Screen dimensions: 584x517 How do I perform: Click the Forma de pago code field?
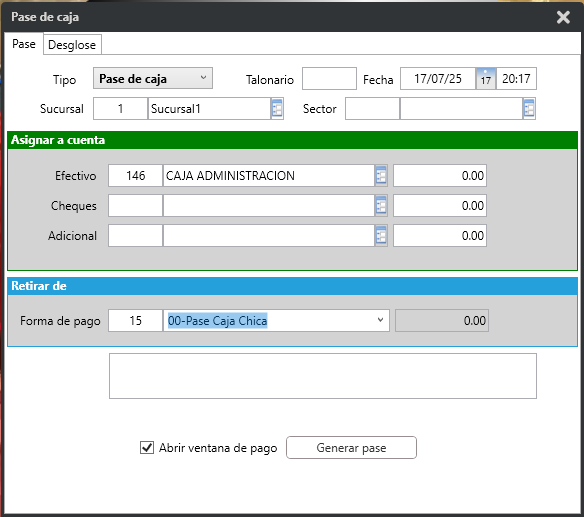136,320
